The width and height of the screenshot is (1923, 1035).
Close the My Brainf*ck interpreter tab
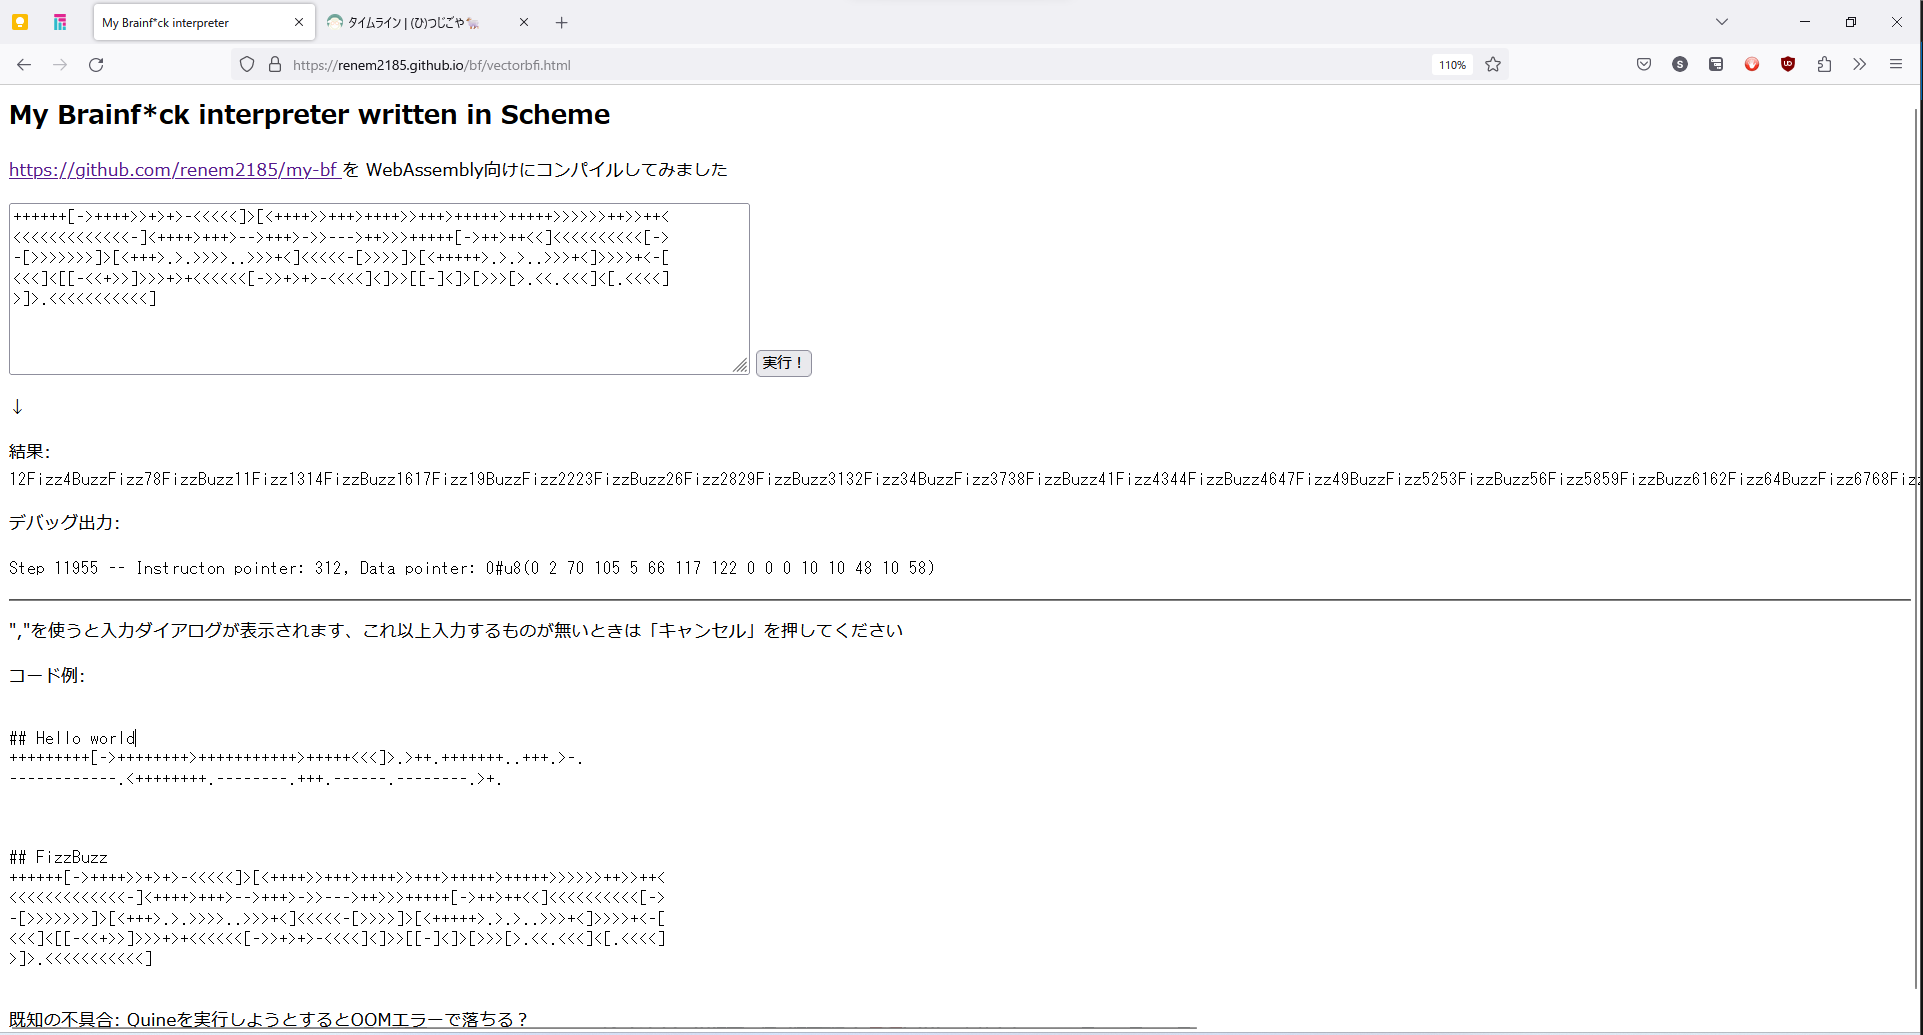click(x=299, y=22)
